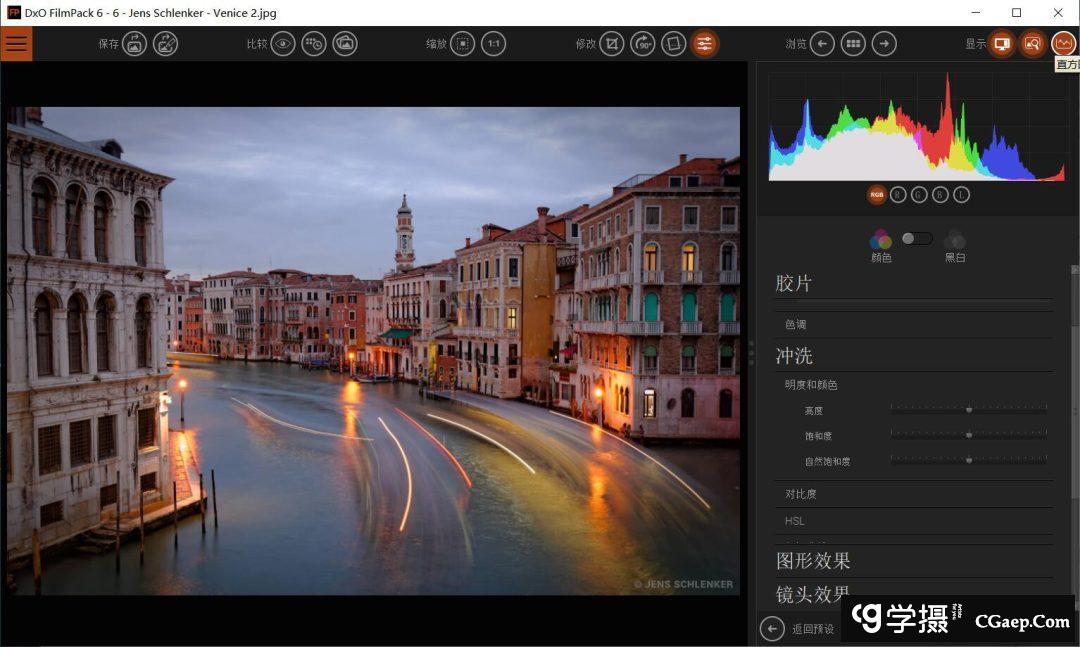Toggle the compare eye icon
This screenshot has height=647, width=1080.
point(283,44)
